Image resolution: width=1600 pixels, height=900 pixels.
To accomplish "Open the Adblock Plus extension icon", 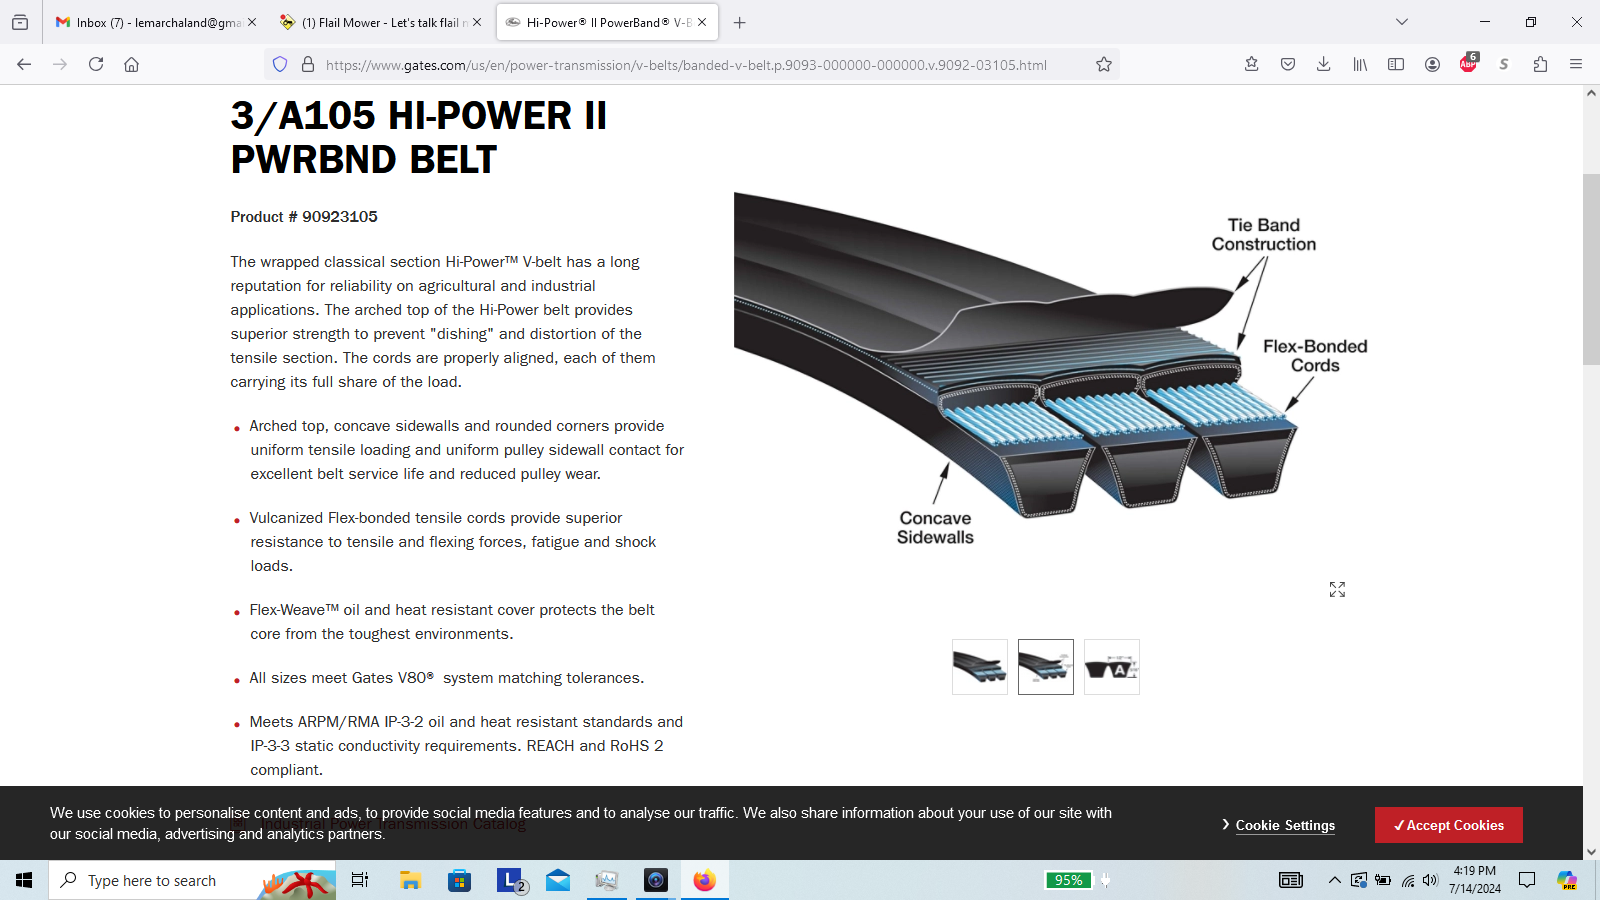I will 1467,64.
